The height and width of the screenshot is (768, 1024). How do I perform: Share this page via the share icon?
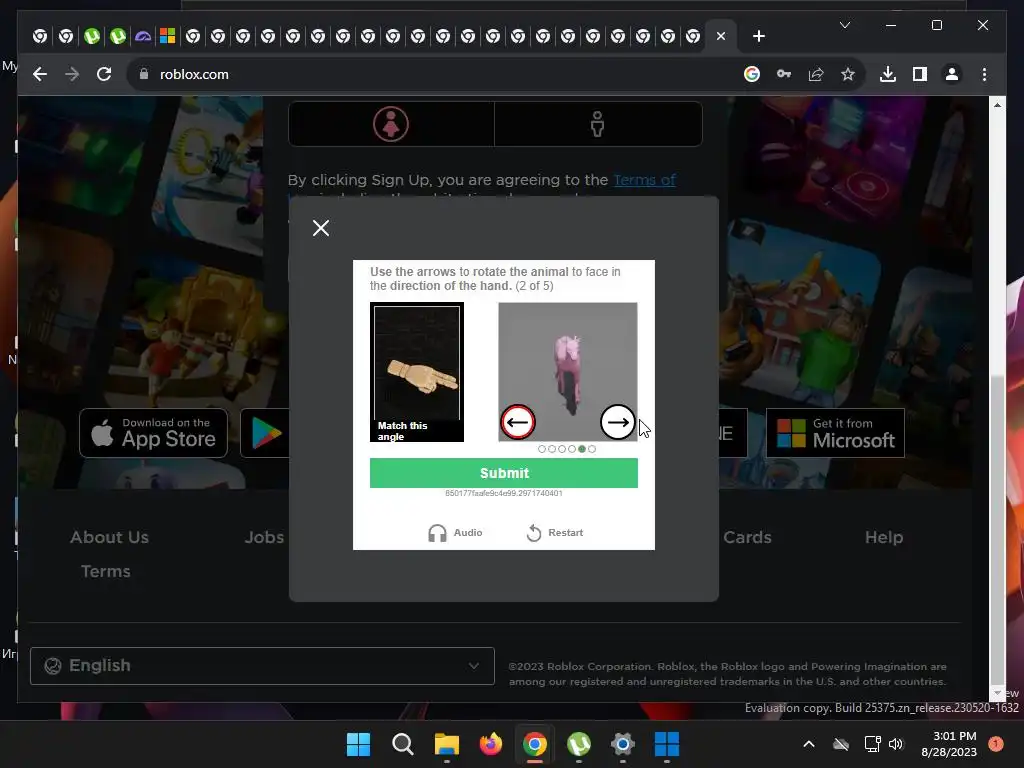tap(816, 74)
